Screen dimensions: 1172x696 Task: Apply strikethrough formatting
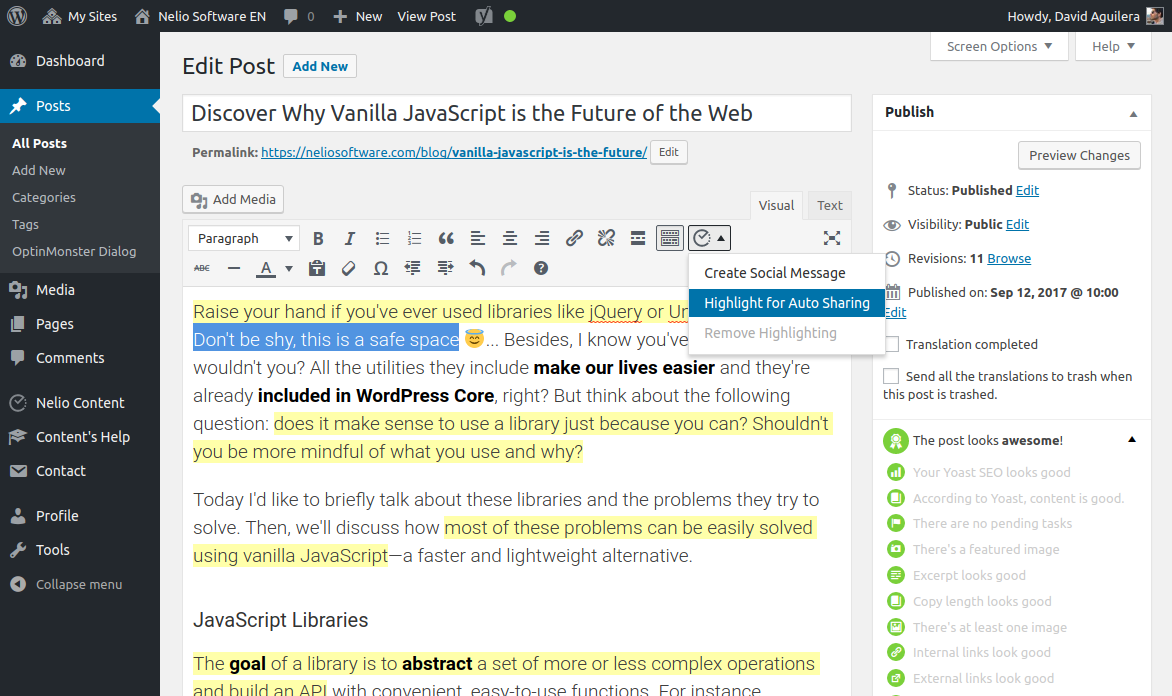(x=202, y=268)
